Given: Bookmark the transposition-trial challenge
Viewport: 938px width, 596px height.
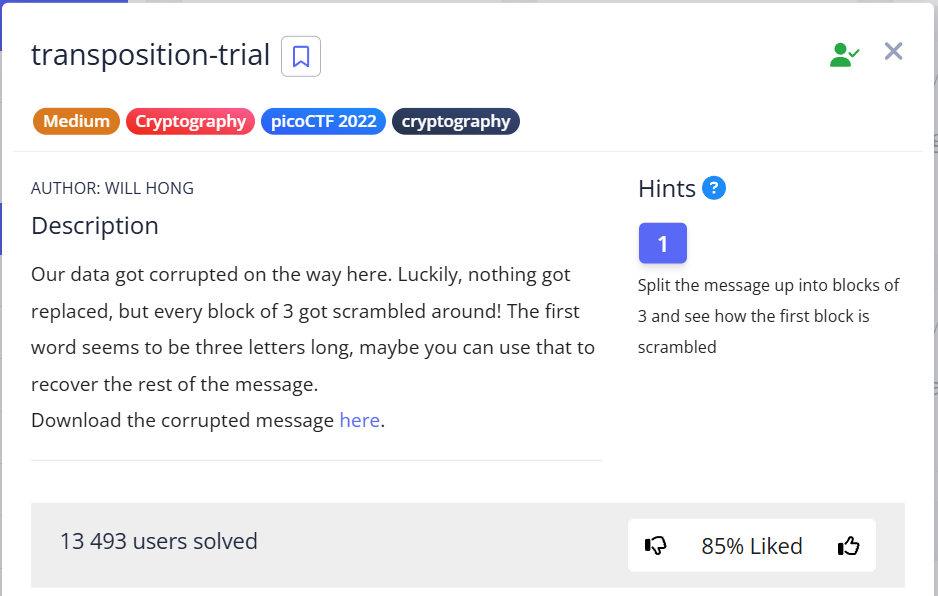Looking at the screenshot, I should 301,56.
